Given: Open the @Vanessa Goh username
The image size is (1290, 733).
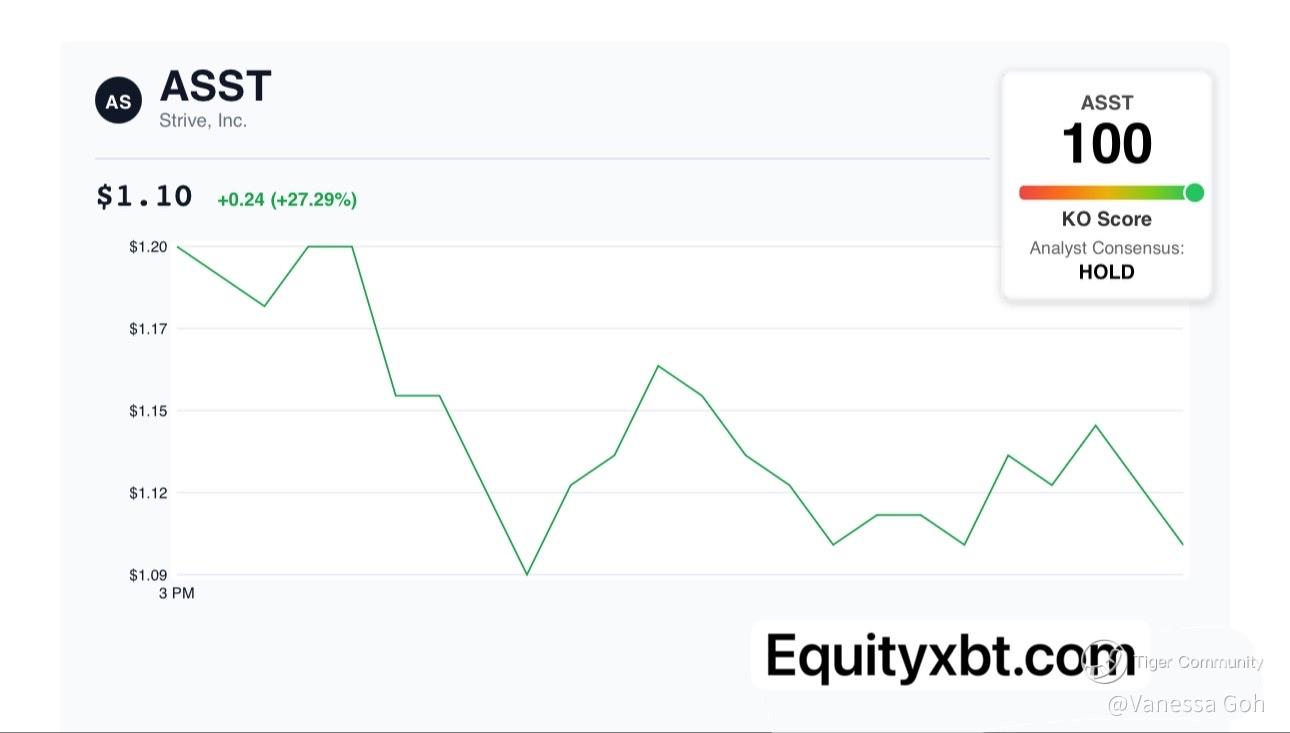Looking at the screenshot, I should (1186, 704).
